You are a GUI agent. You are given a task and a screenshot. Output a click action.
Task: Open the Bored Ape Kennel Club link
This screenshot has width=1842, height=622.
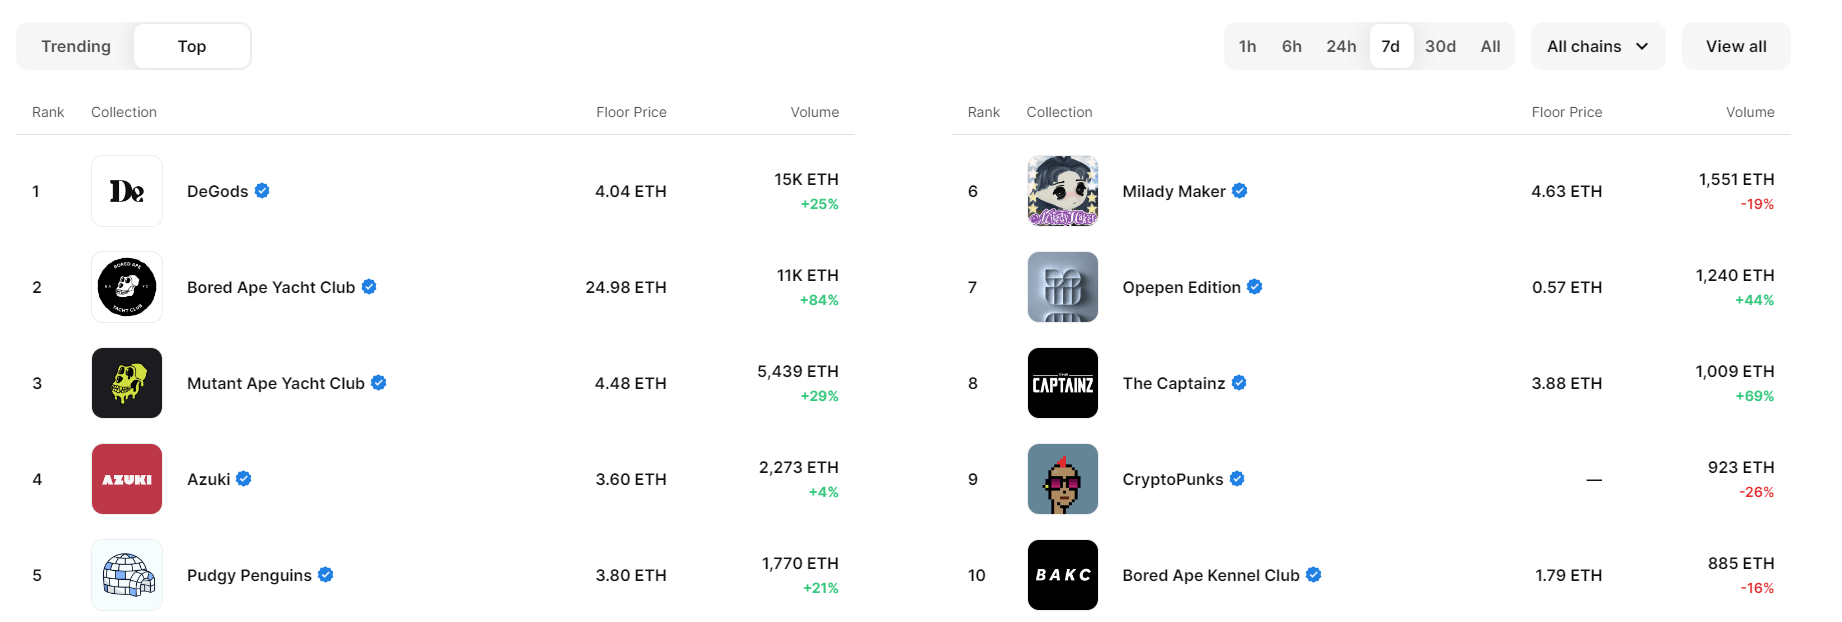pos(1210,575)
